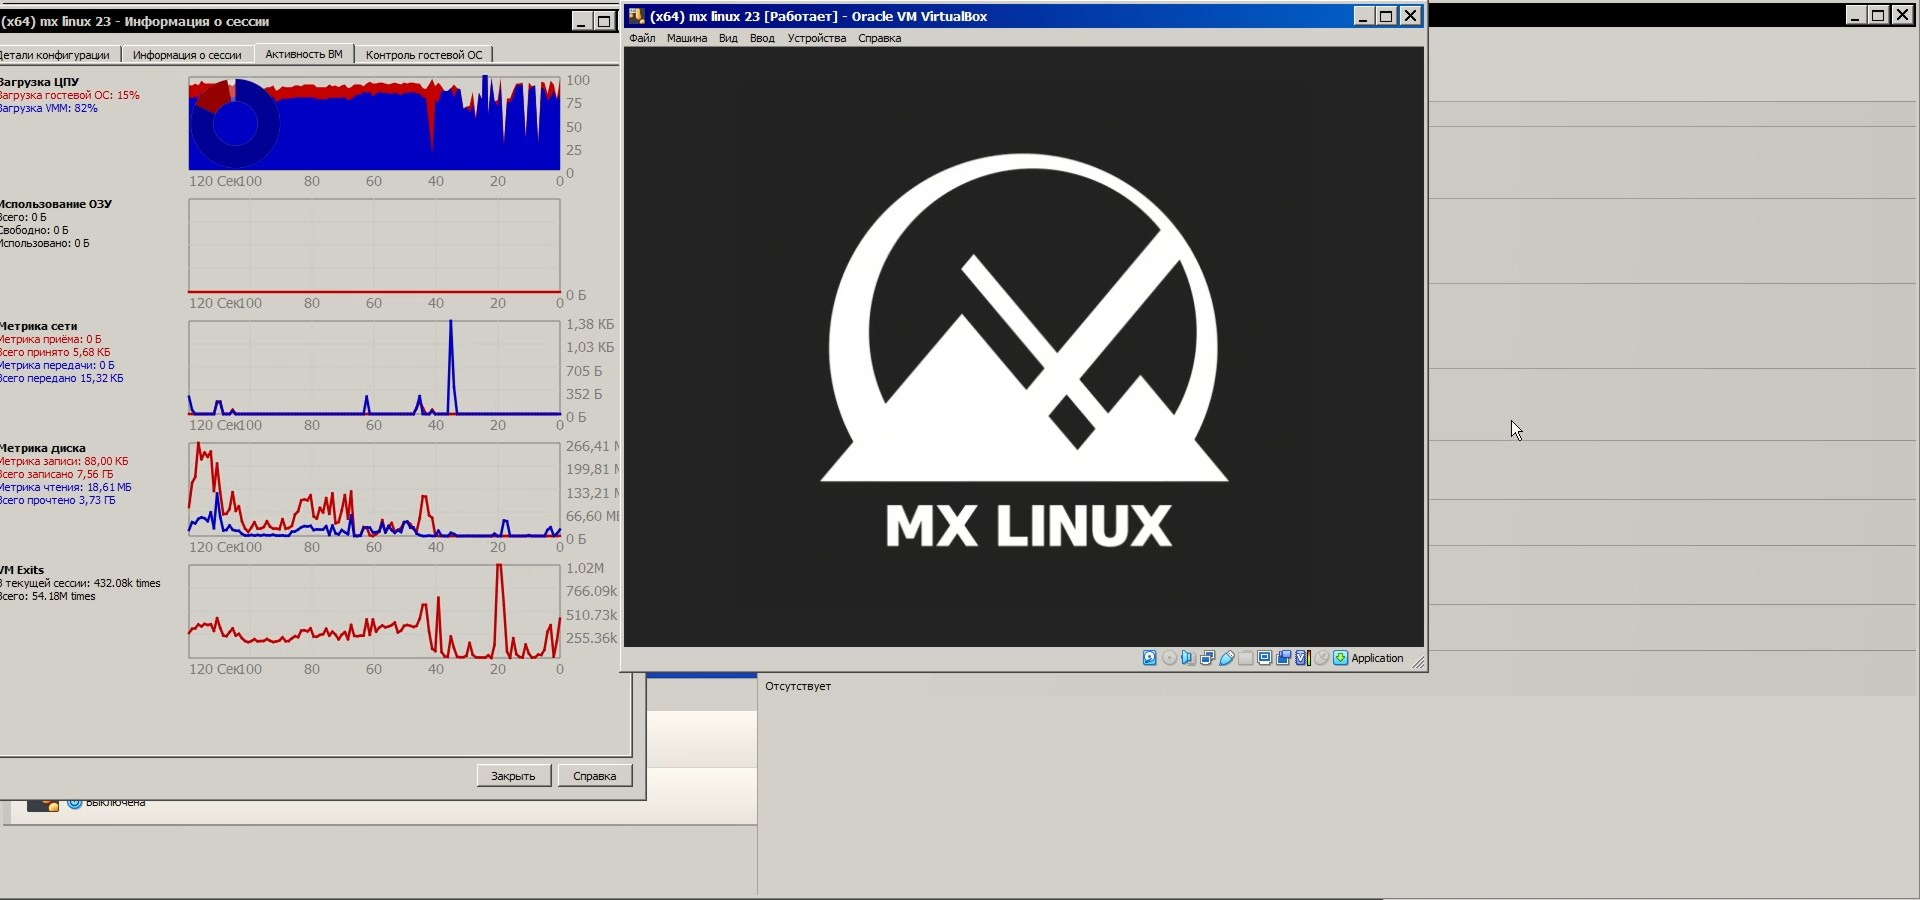Open the Устройства menu

pos(817,38)
